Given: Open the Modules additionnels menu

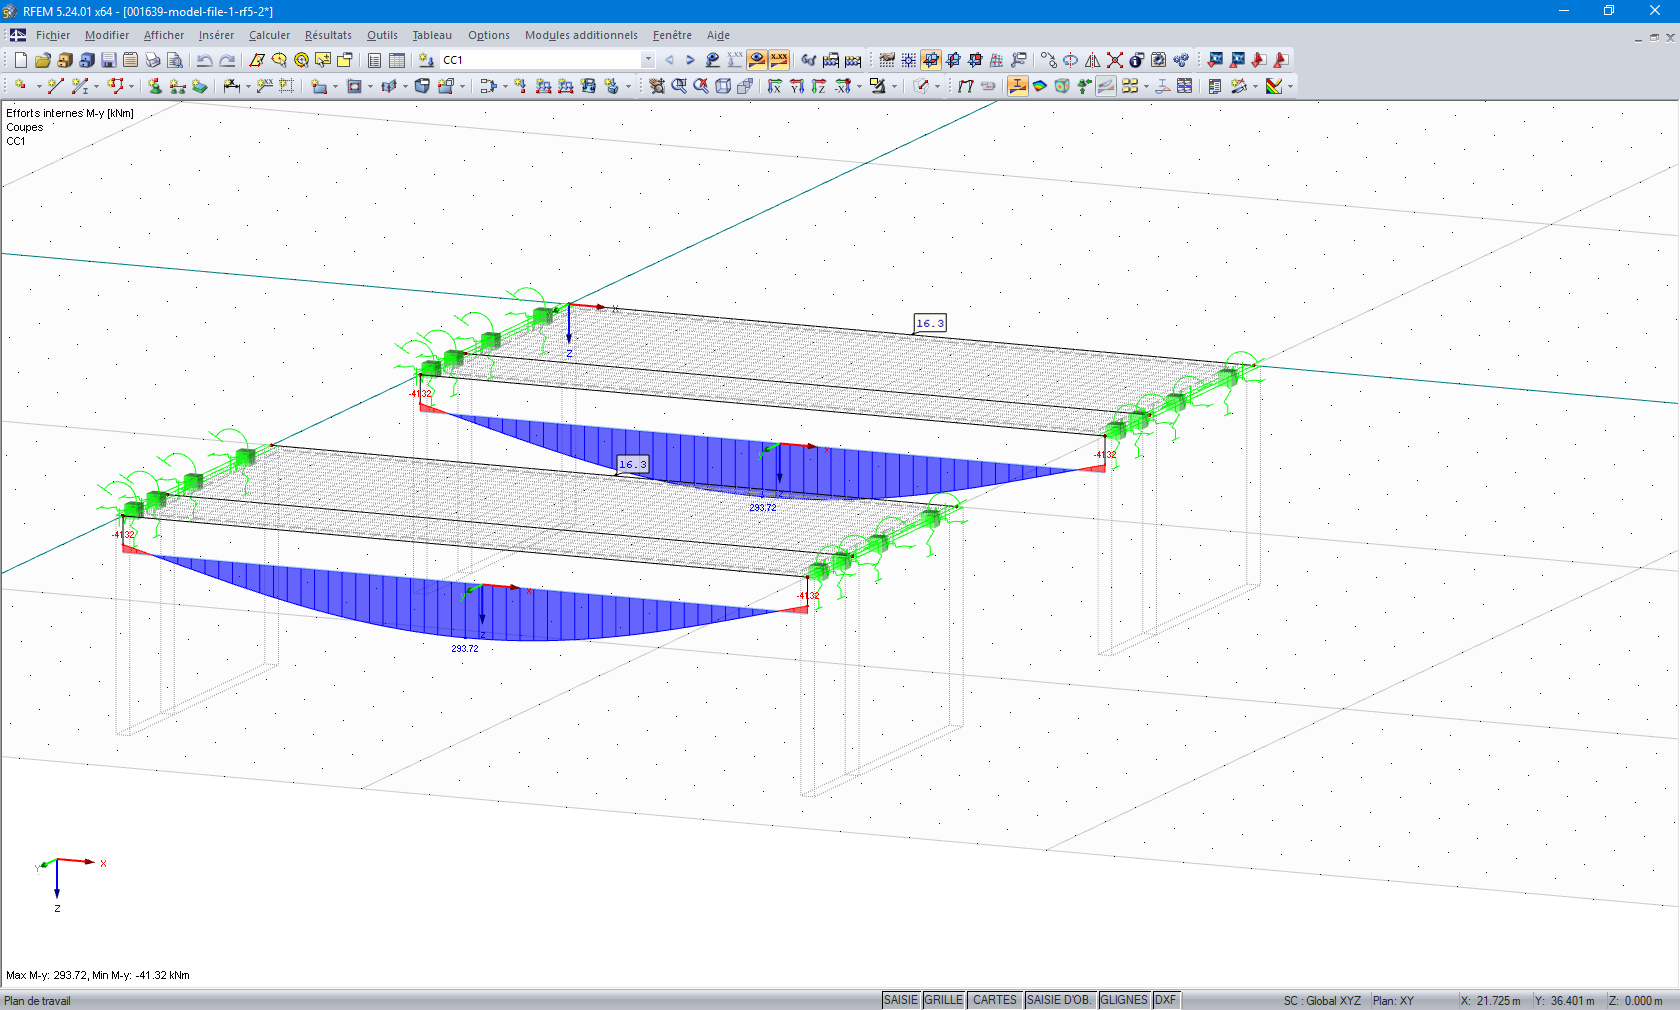Looking at the screenshot, I should [581, 35].
